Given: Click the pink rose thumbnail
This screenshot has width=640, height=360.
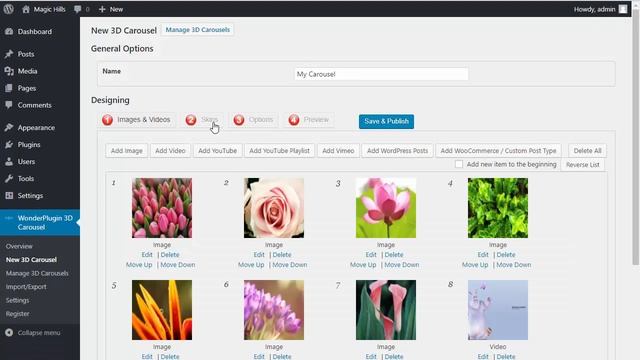Looking at the screenshot, I should coord(274,208).
